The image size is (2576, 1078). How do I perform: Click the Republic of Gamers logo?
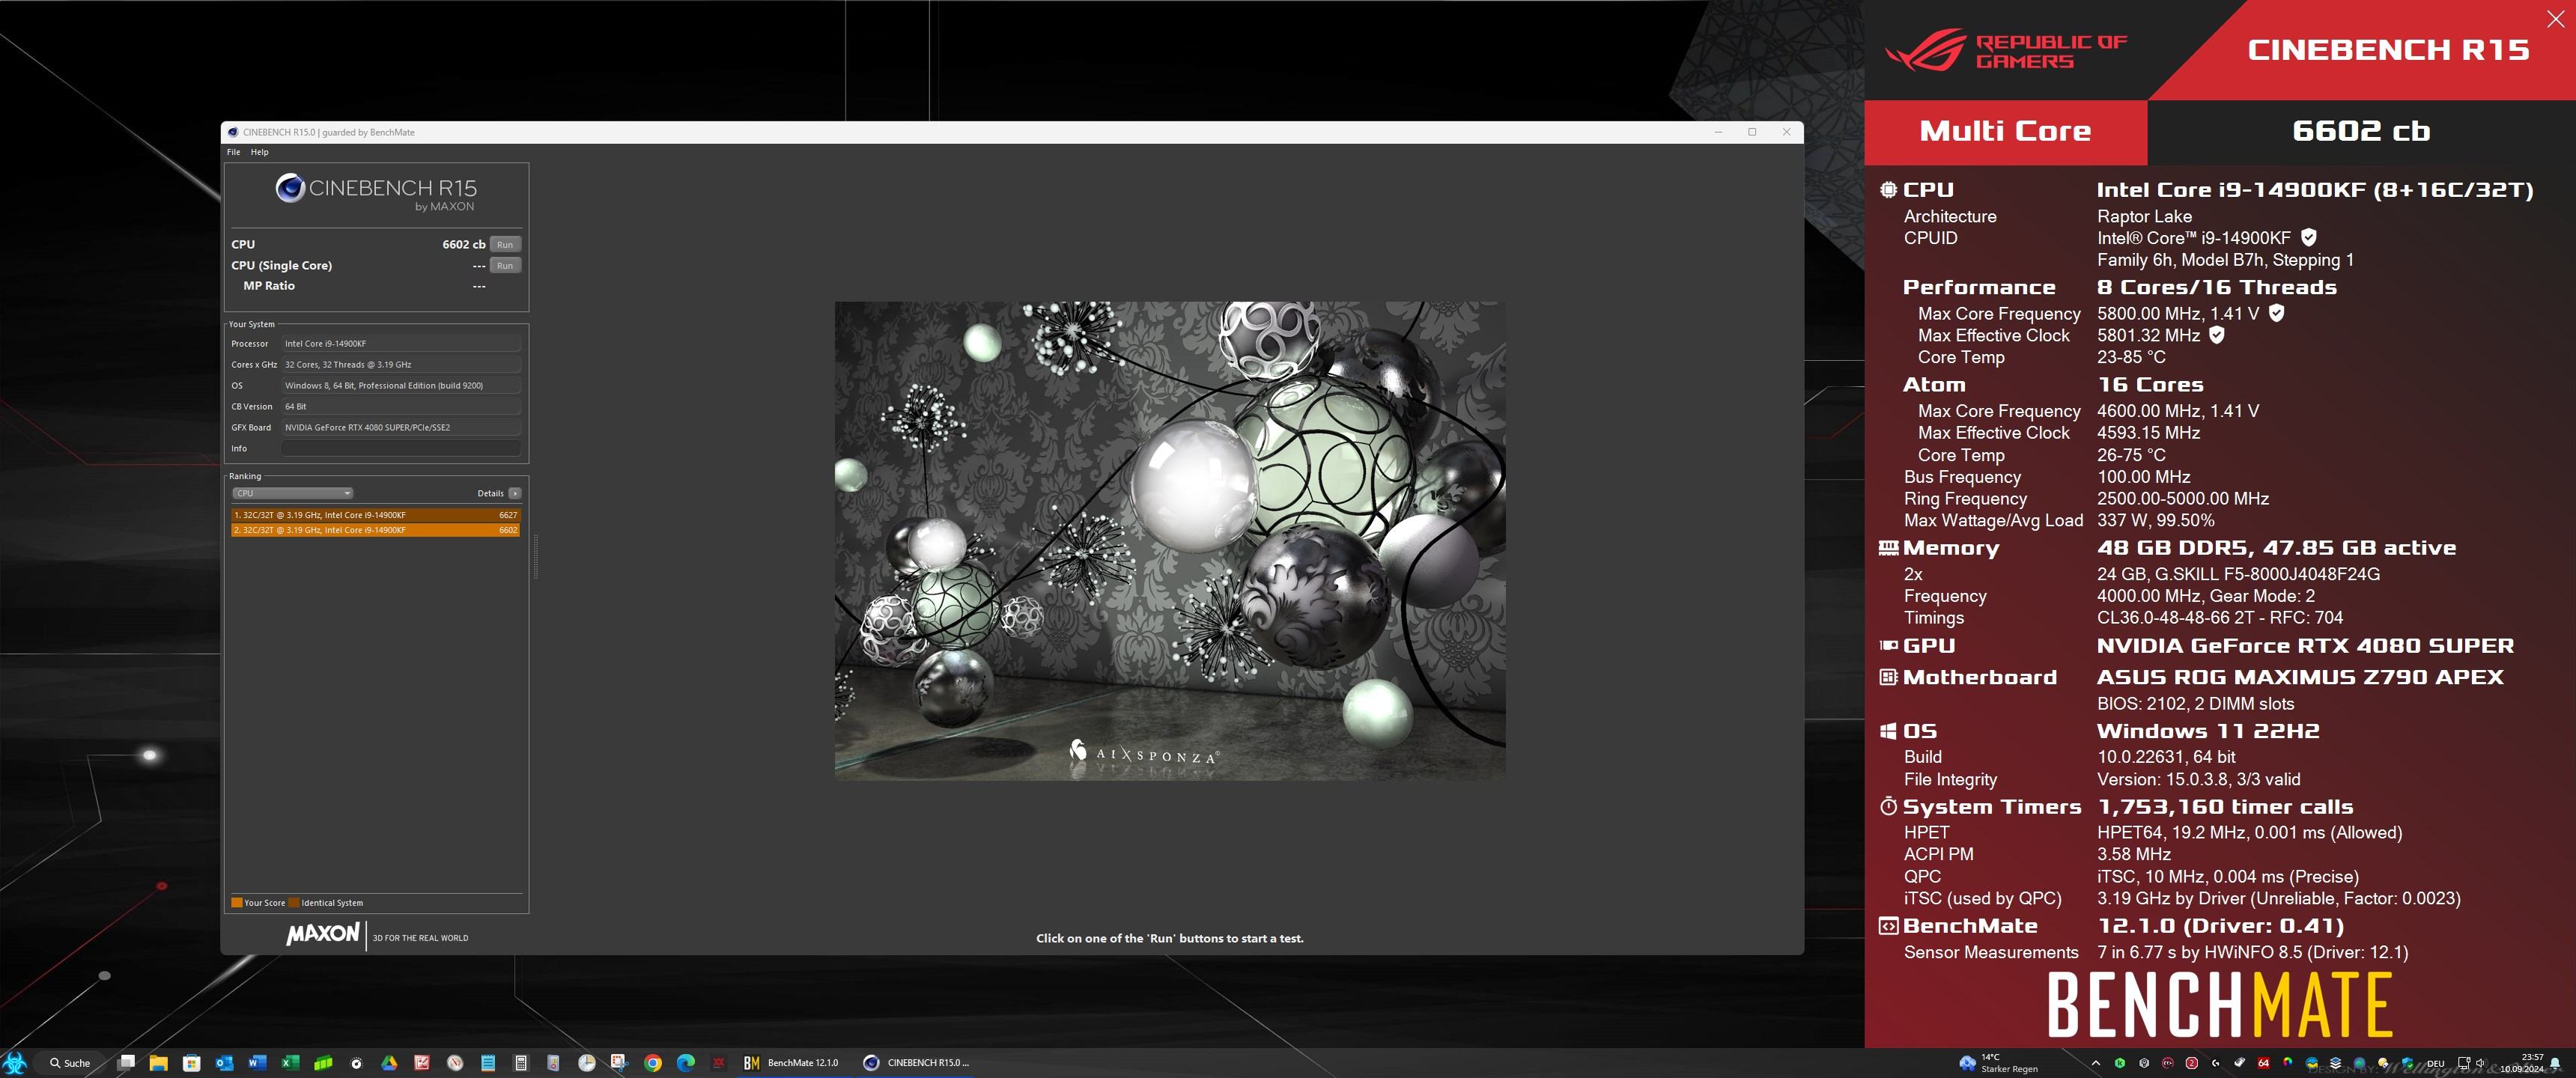(x=2005, y=50)
